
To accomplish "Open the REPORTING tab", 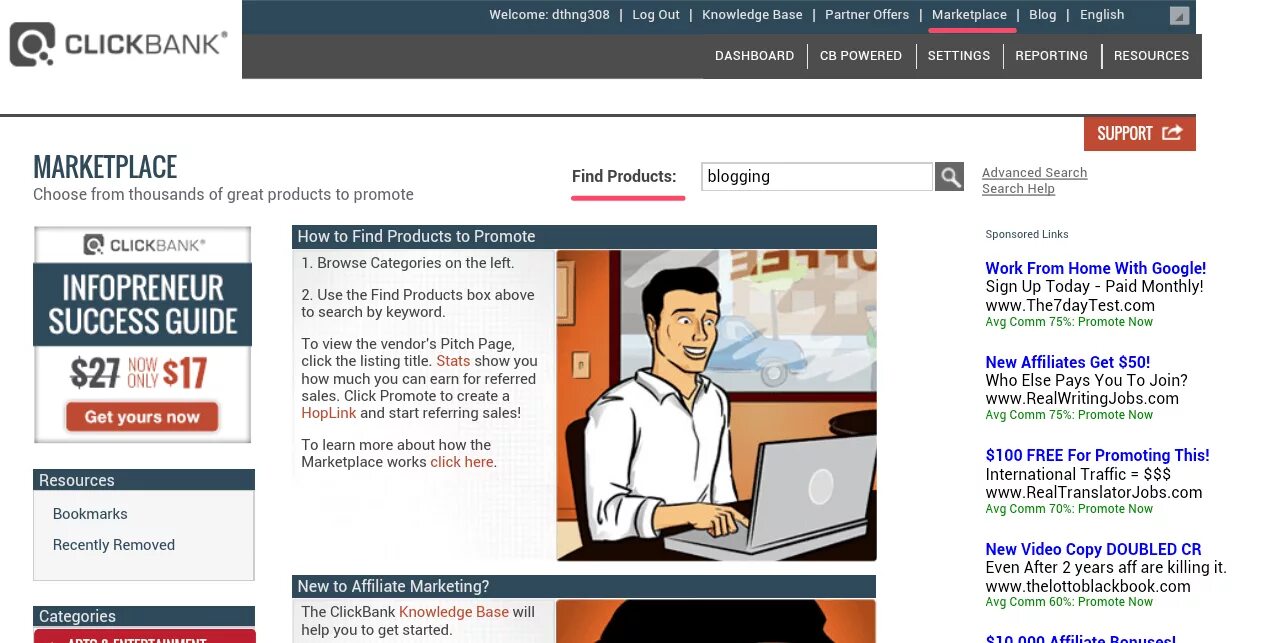I will click(x=1051, y=56).
